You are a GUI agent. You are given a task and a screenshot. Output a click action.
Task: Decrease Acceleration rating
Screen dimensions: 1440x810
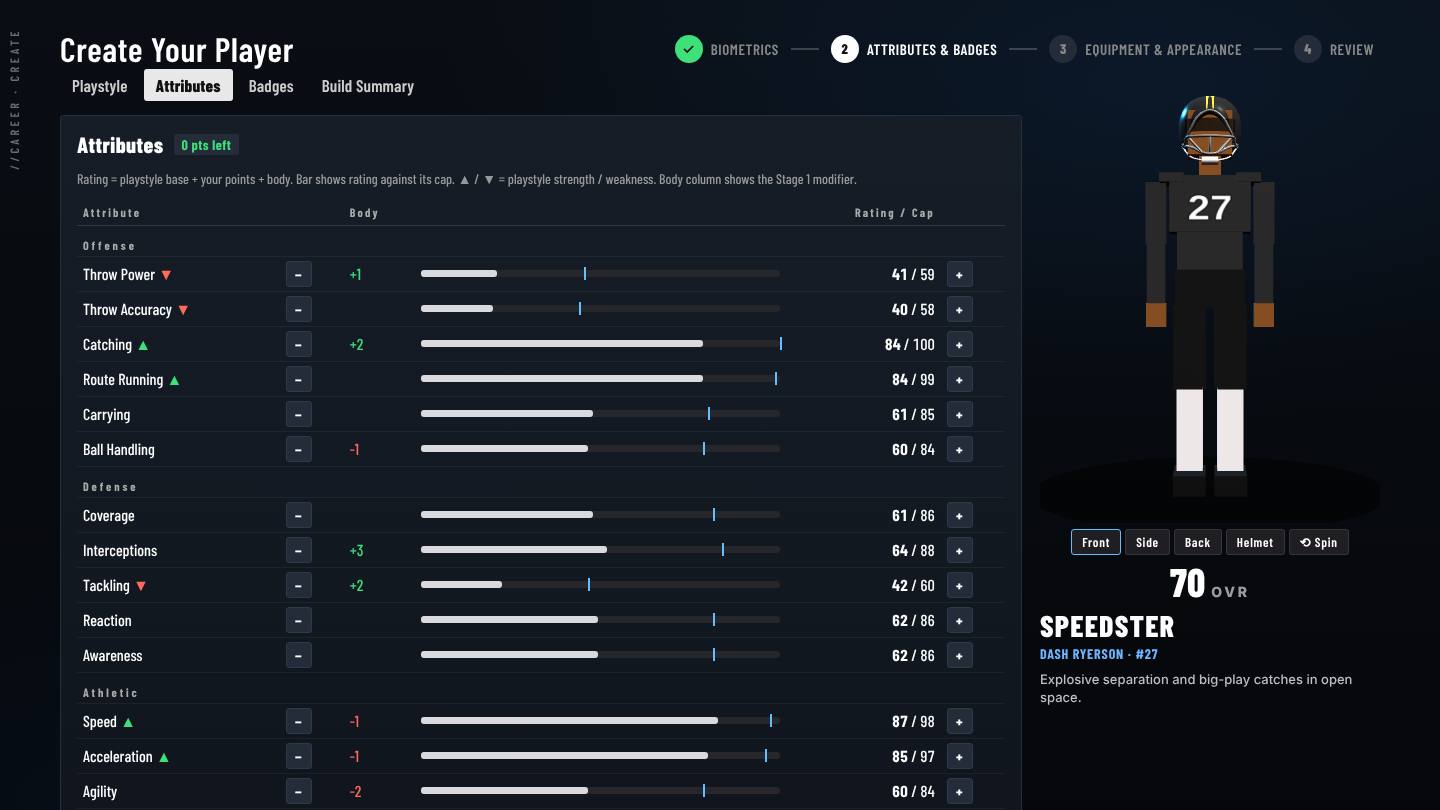pos(299,756)
